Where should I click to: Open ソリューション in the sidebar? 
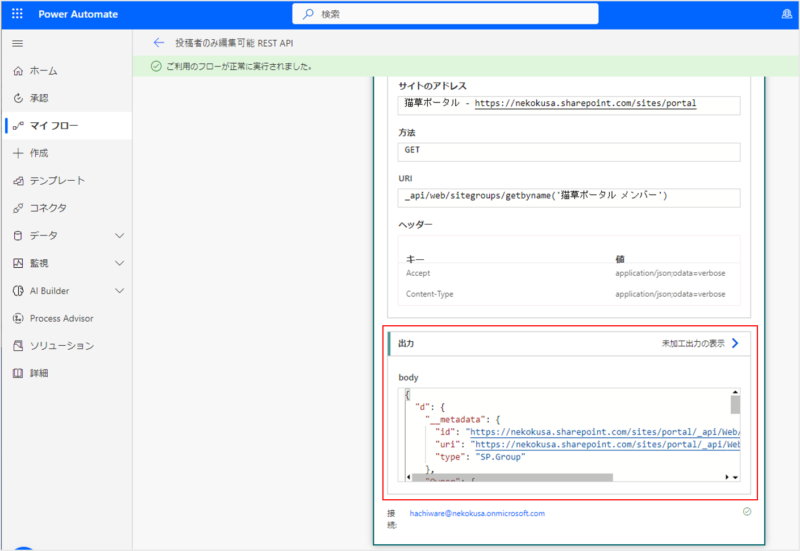[x=61, y=346]
